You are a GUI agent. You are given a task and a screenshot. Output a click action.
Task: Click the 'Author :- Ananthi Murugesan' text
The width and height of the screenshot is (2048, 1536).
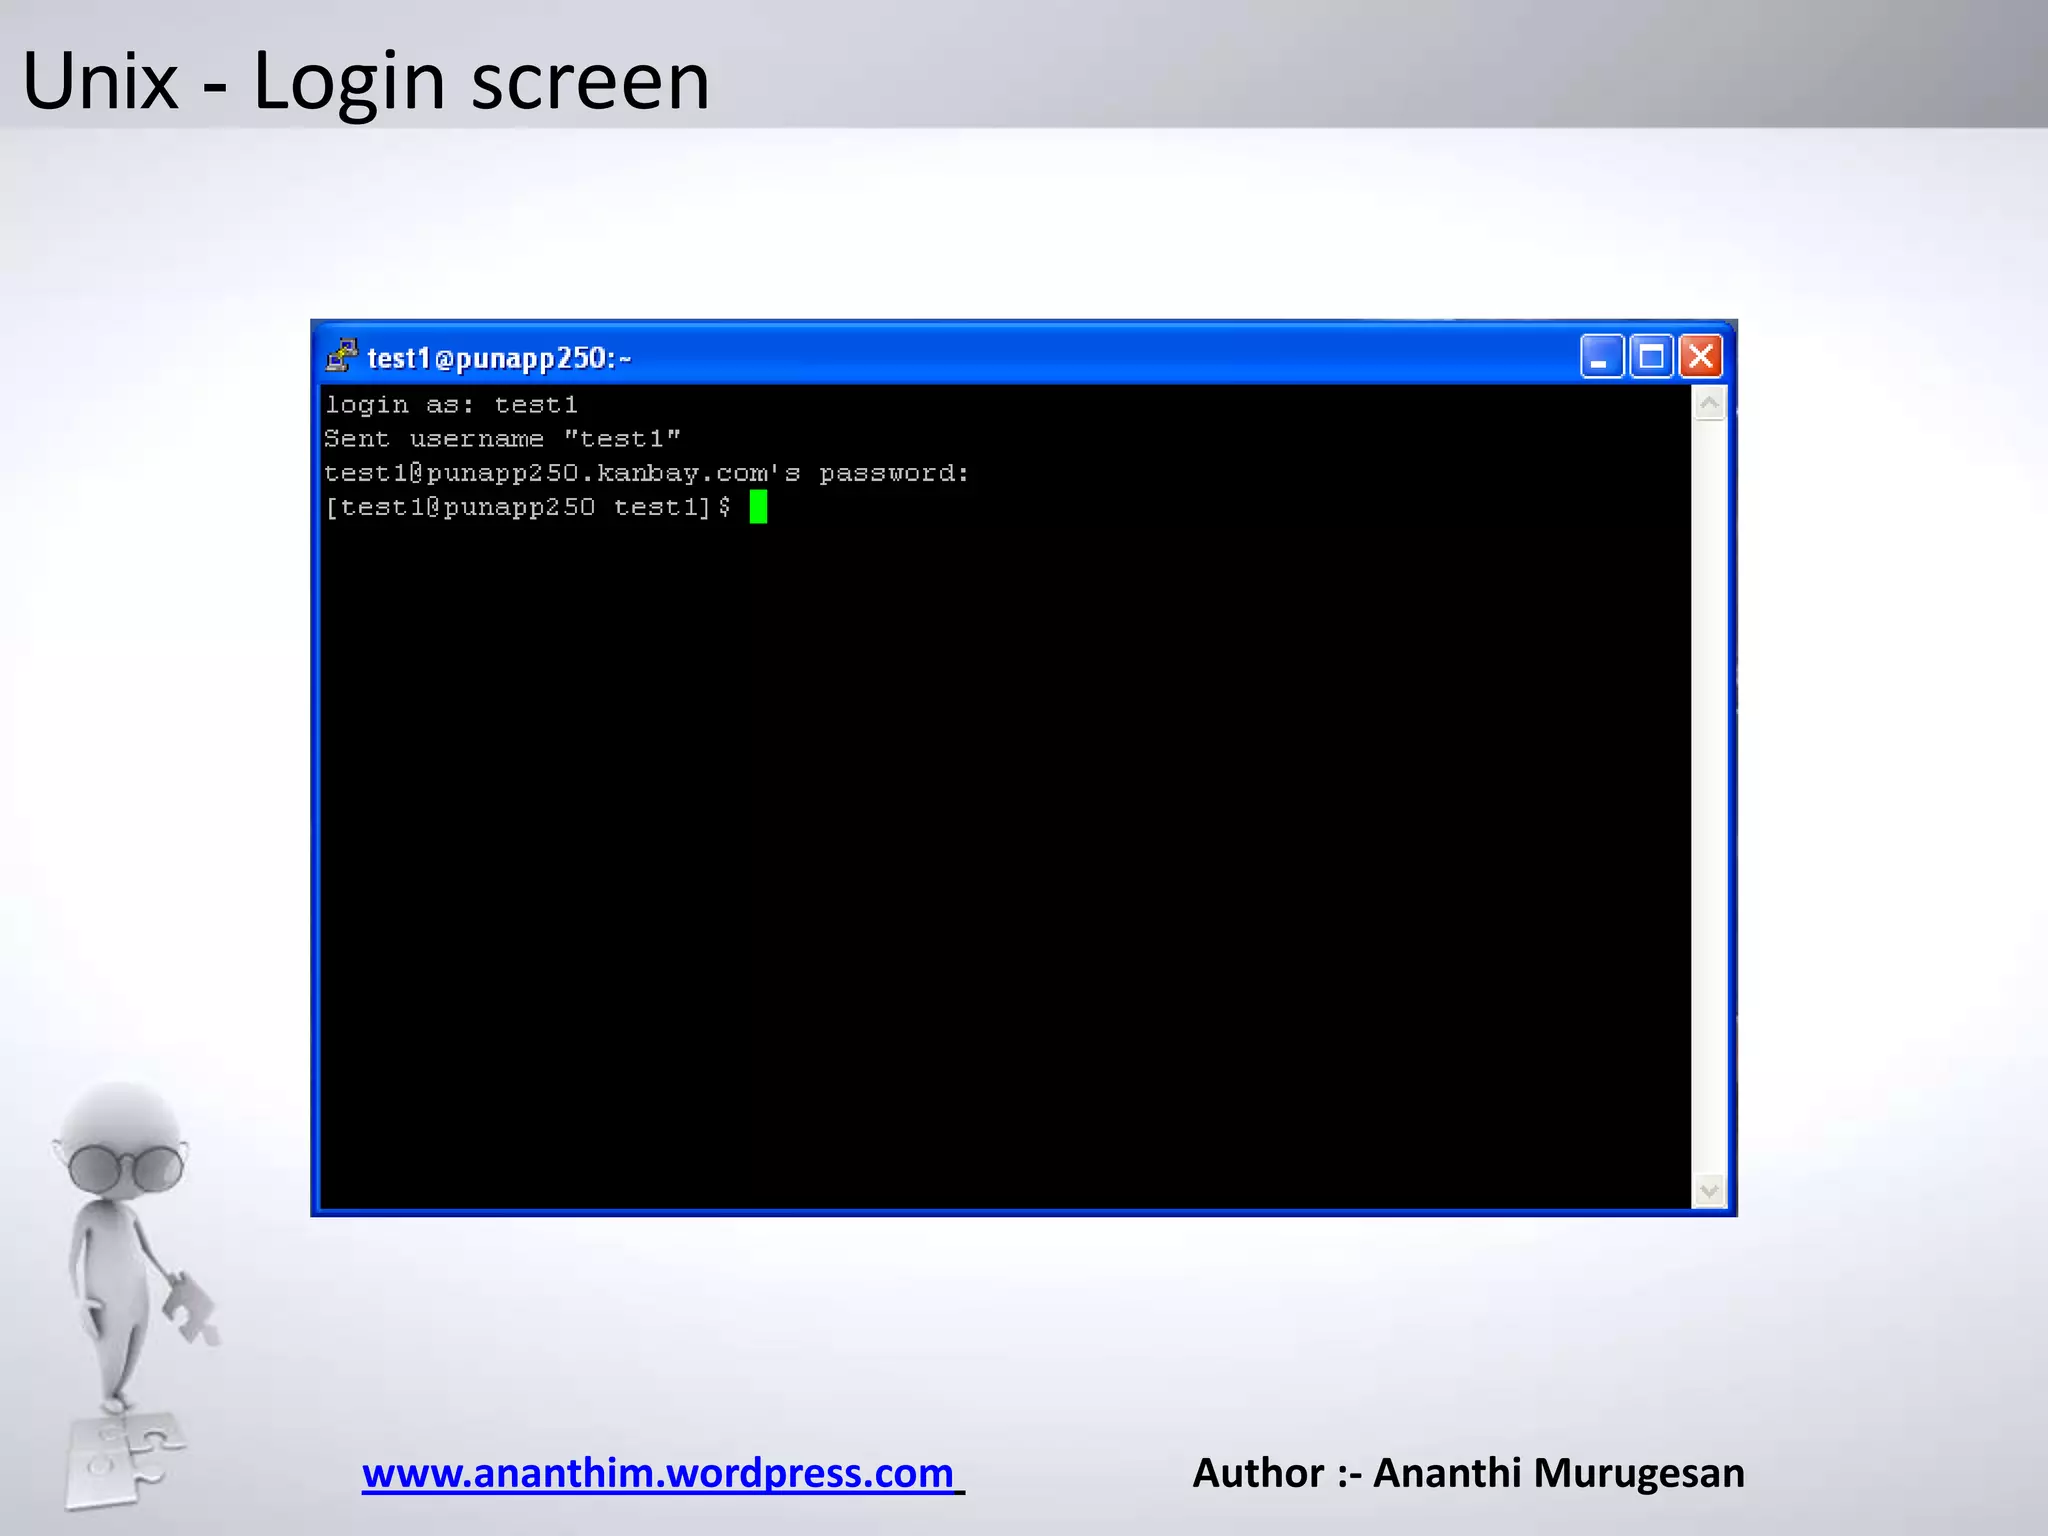(1468, 1473)
